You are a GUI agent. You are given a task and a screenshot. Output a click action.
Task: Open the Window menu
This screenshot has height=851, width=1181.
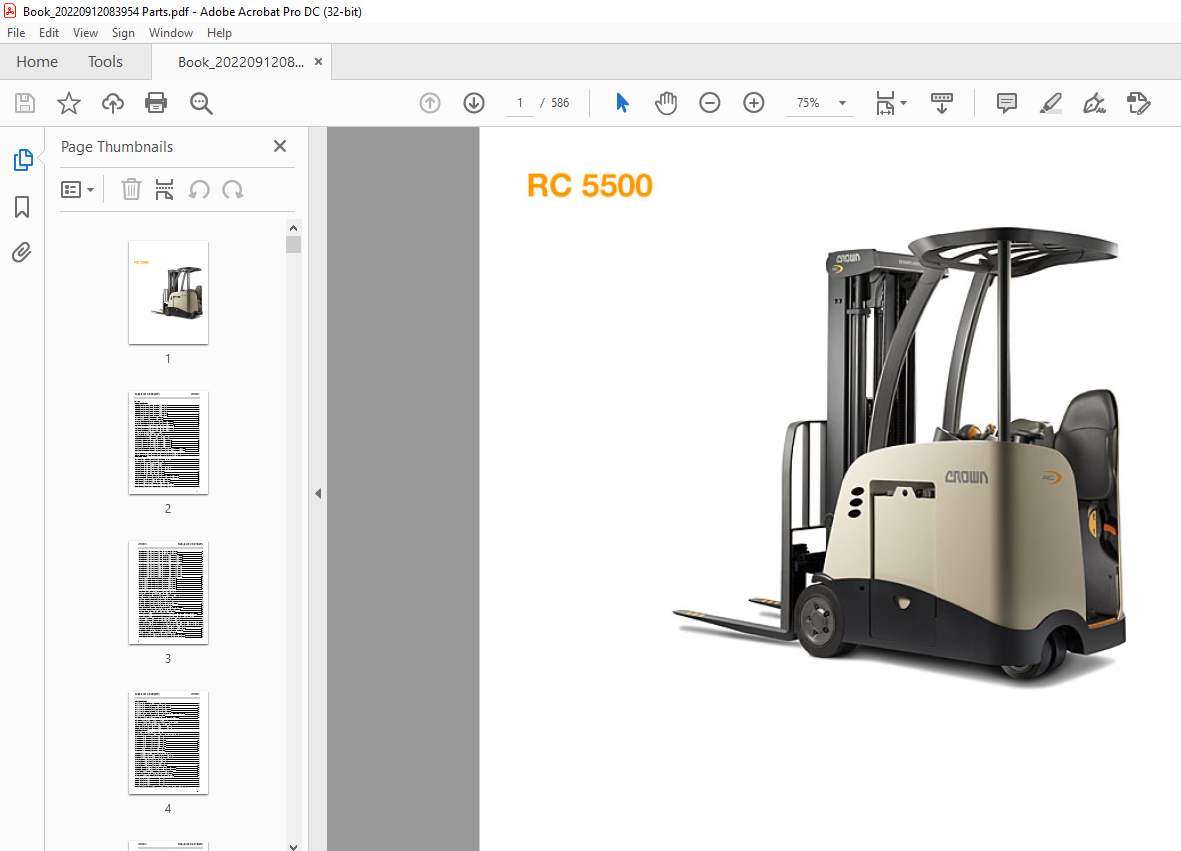[171, 32]
